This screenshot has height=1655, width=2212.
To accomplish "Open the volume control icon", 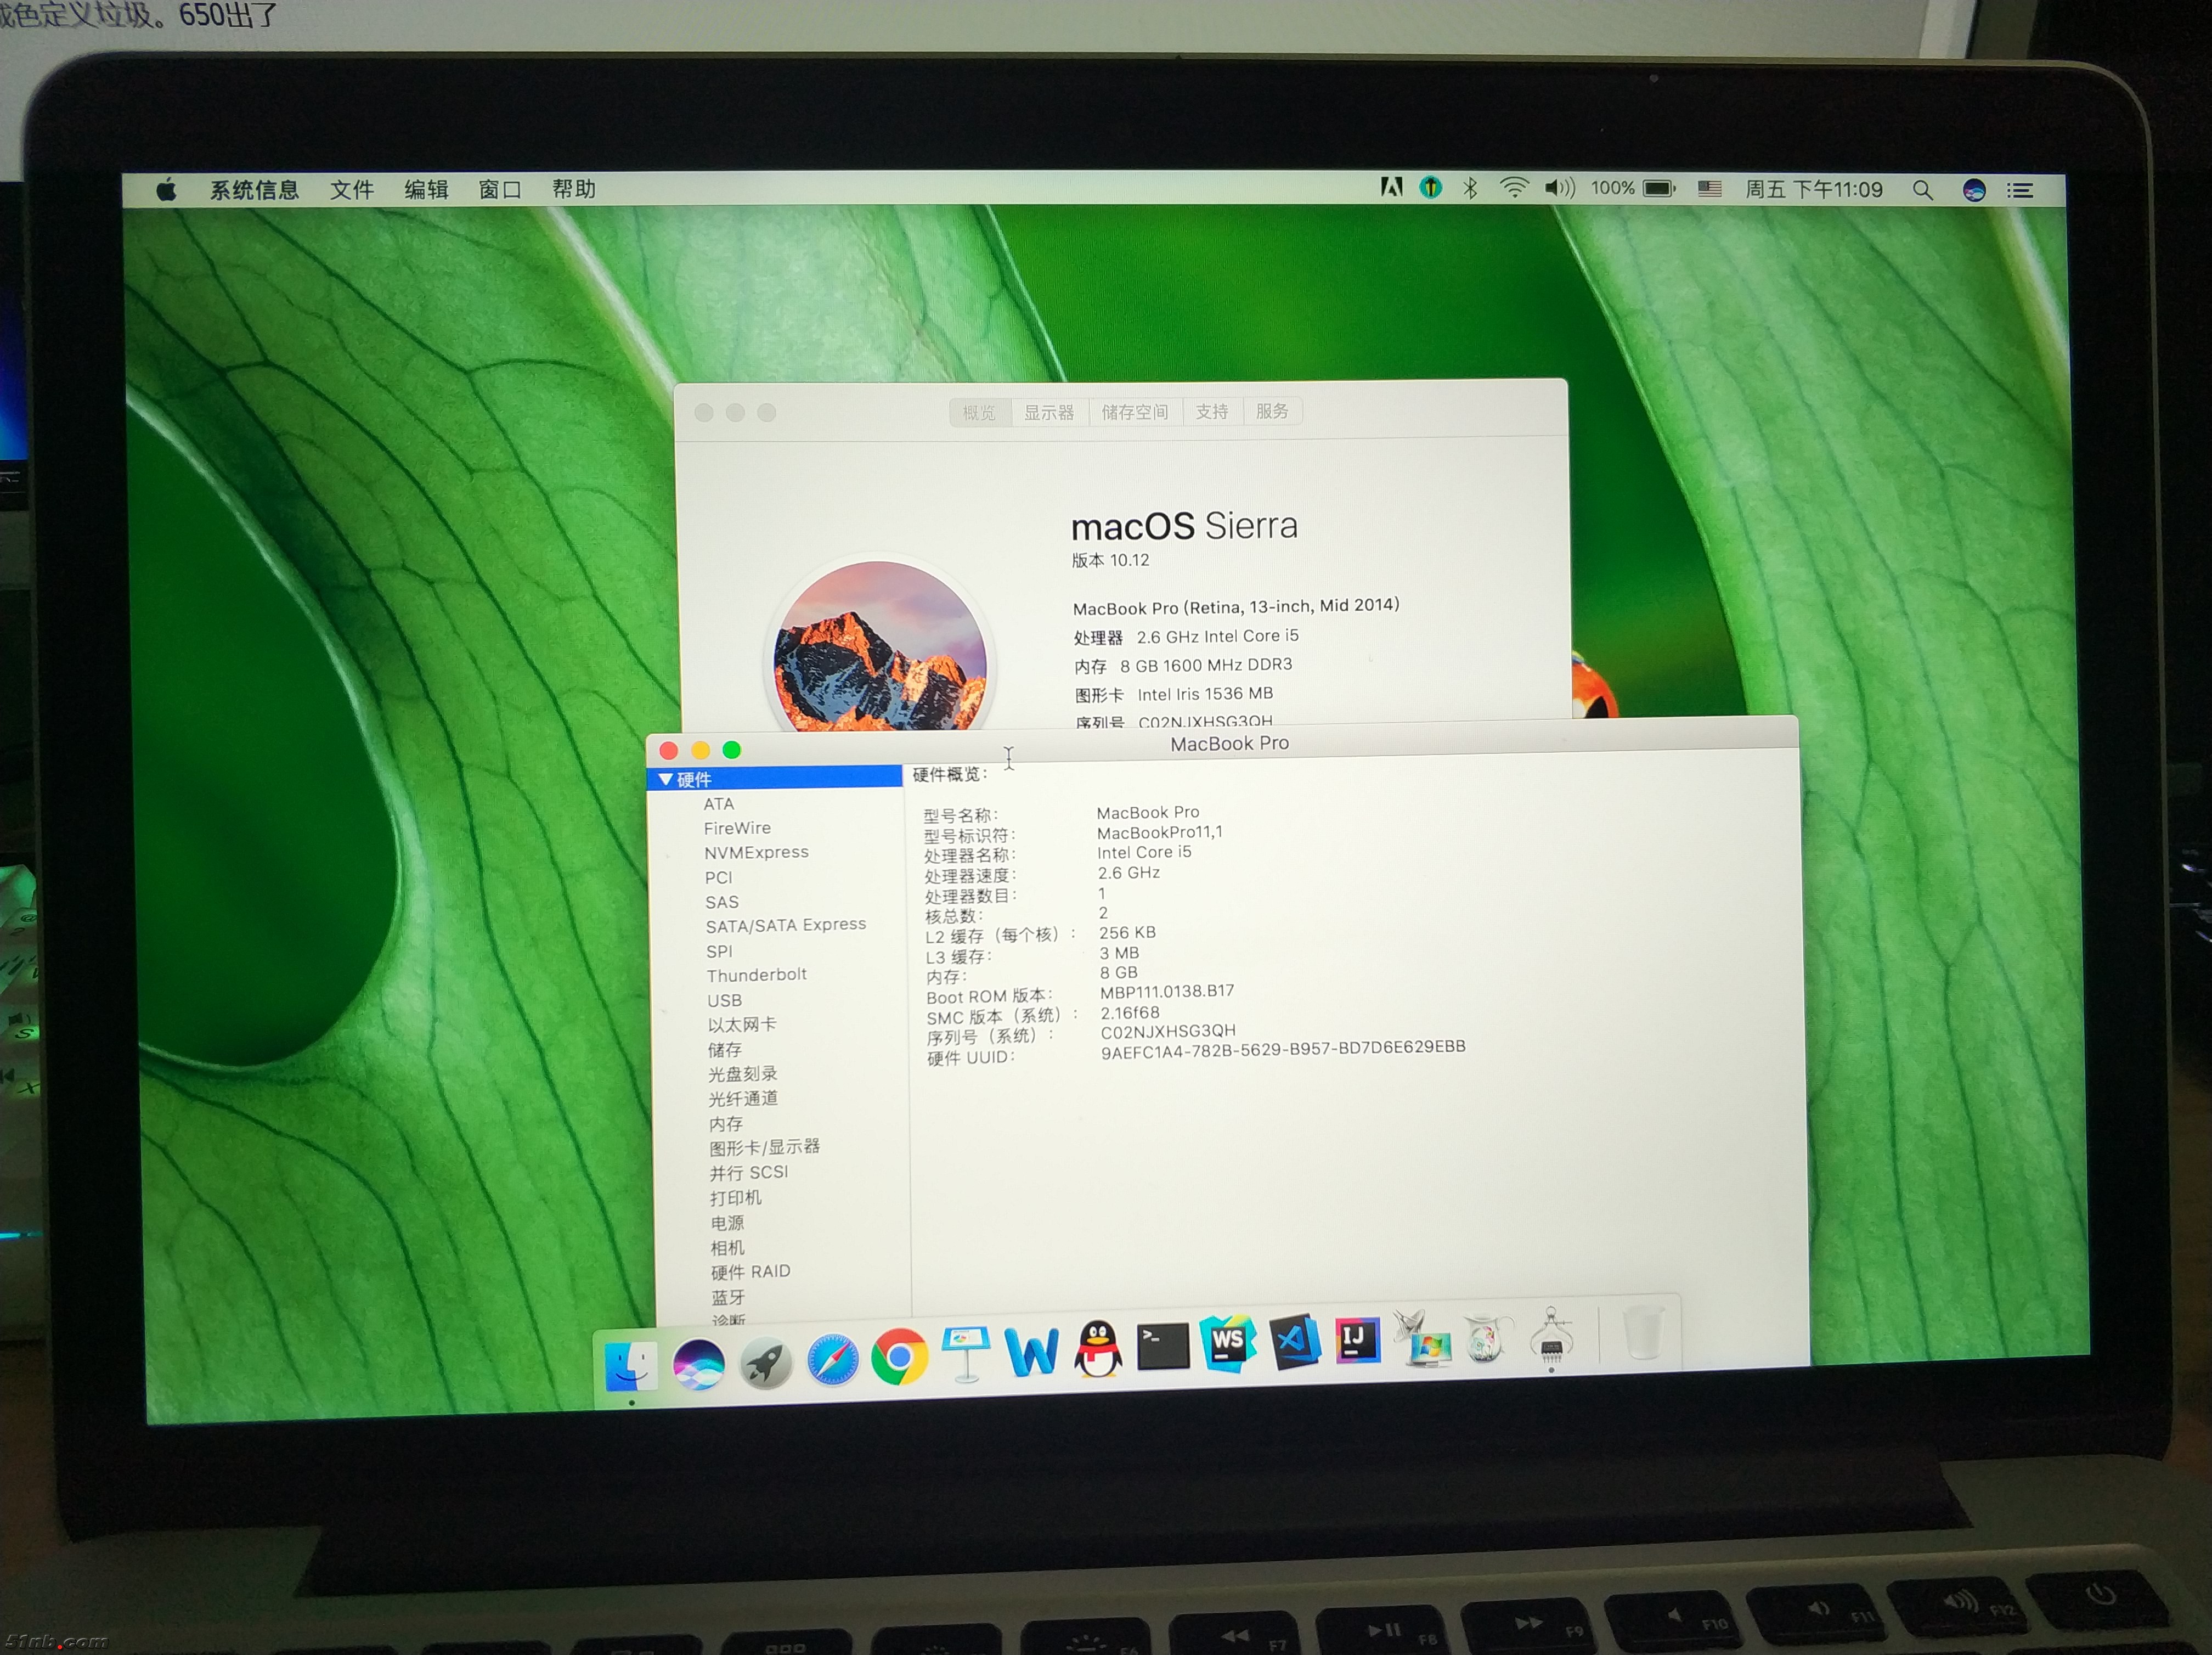I will point(1559,188).
